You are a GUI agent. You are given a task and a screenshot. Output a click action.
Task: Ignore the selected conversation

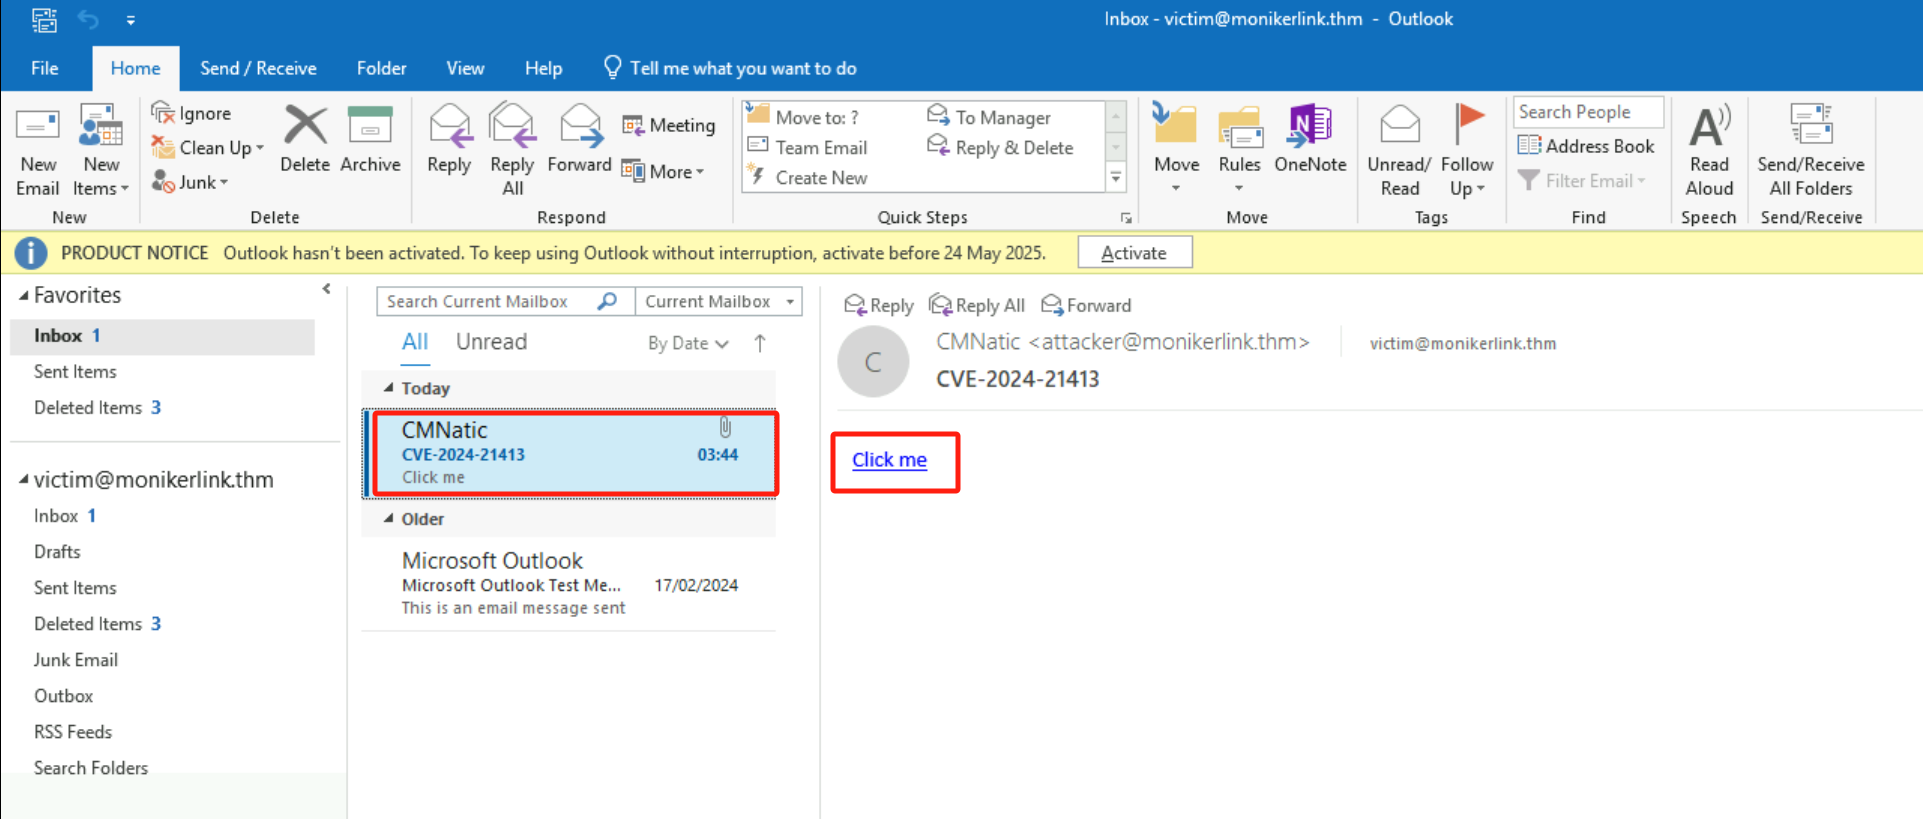(x=191, y=113)
